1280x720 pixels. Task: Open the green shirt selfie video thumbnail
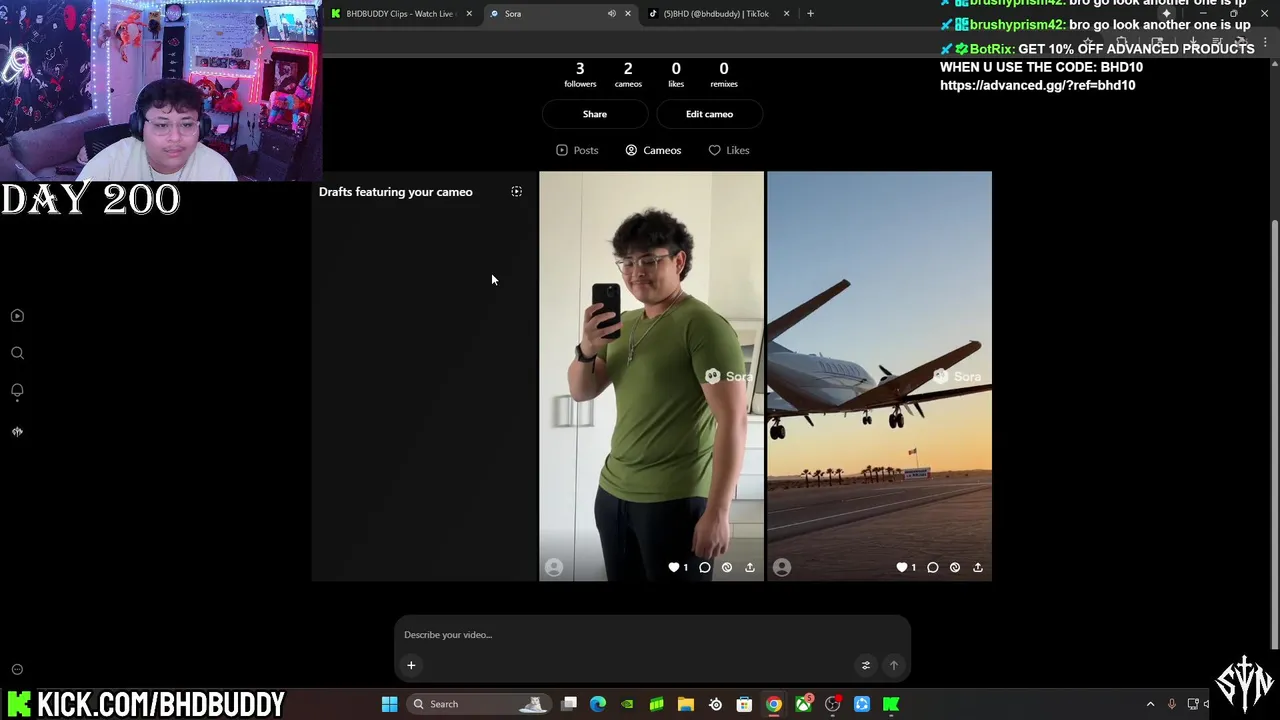tap(651, 376)
